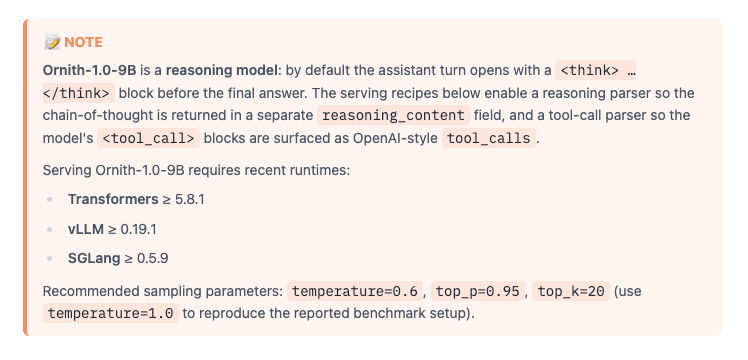Click the NOTE heading label
This screenshot has width=748, height=360.
[83, 42]
